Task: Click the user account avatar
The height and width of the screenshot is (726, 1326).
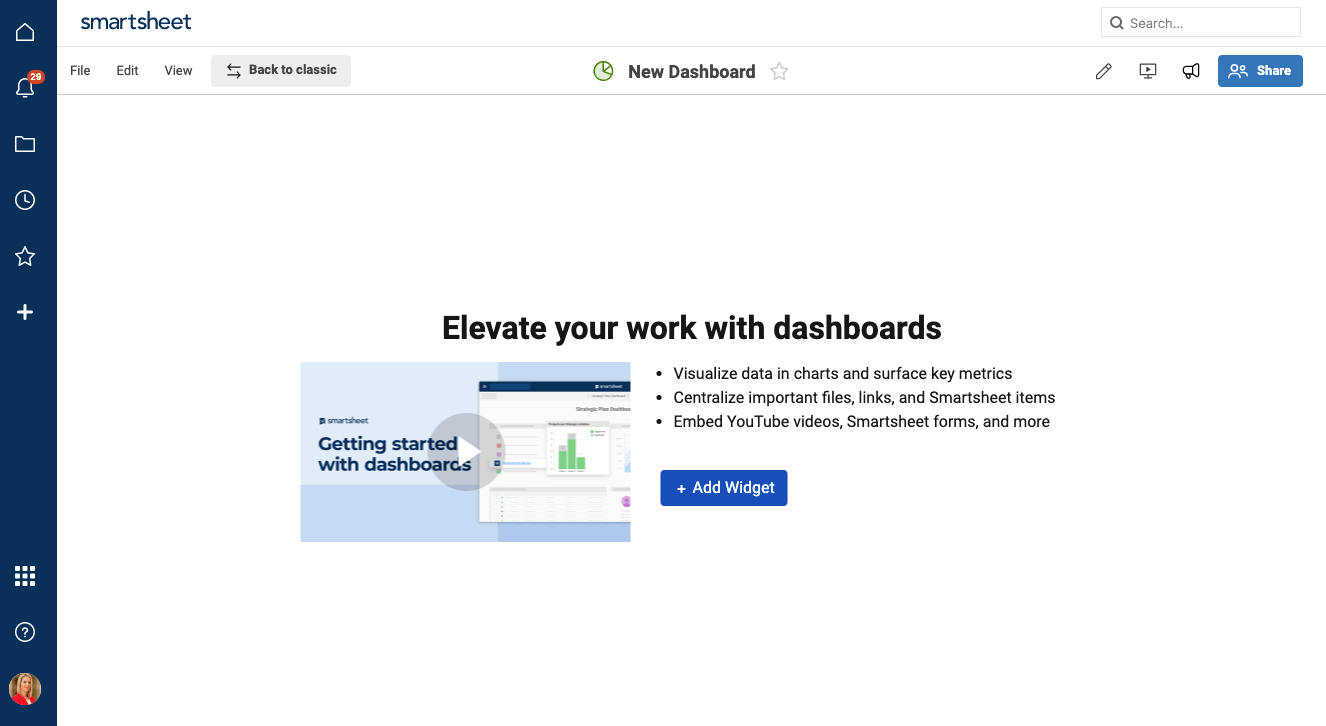Action: coord(25,689)
